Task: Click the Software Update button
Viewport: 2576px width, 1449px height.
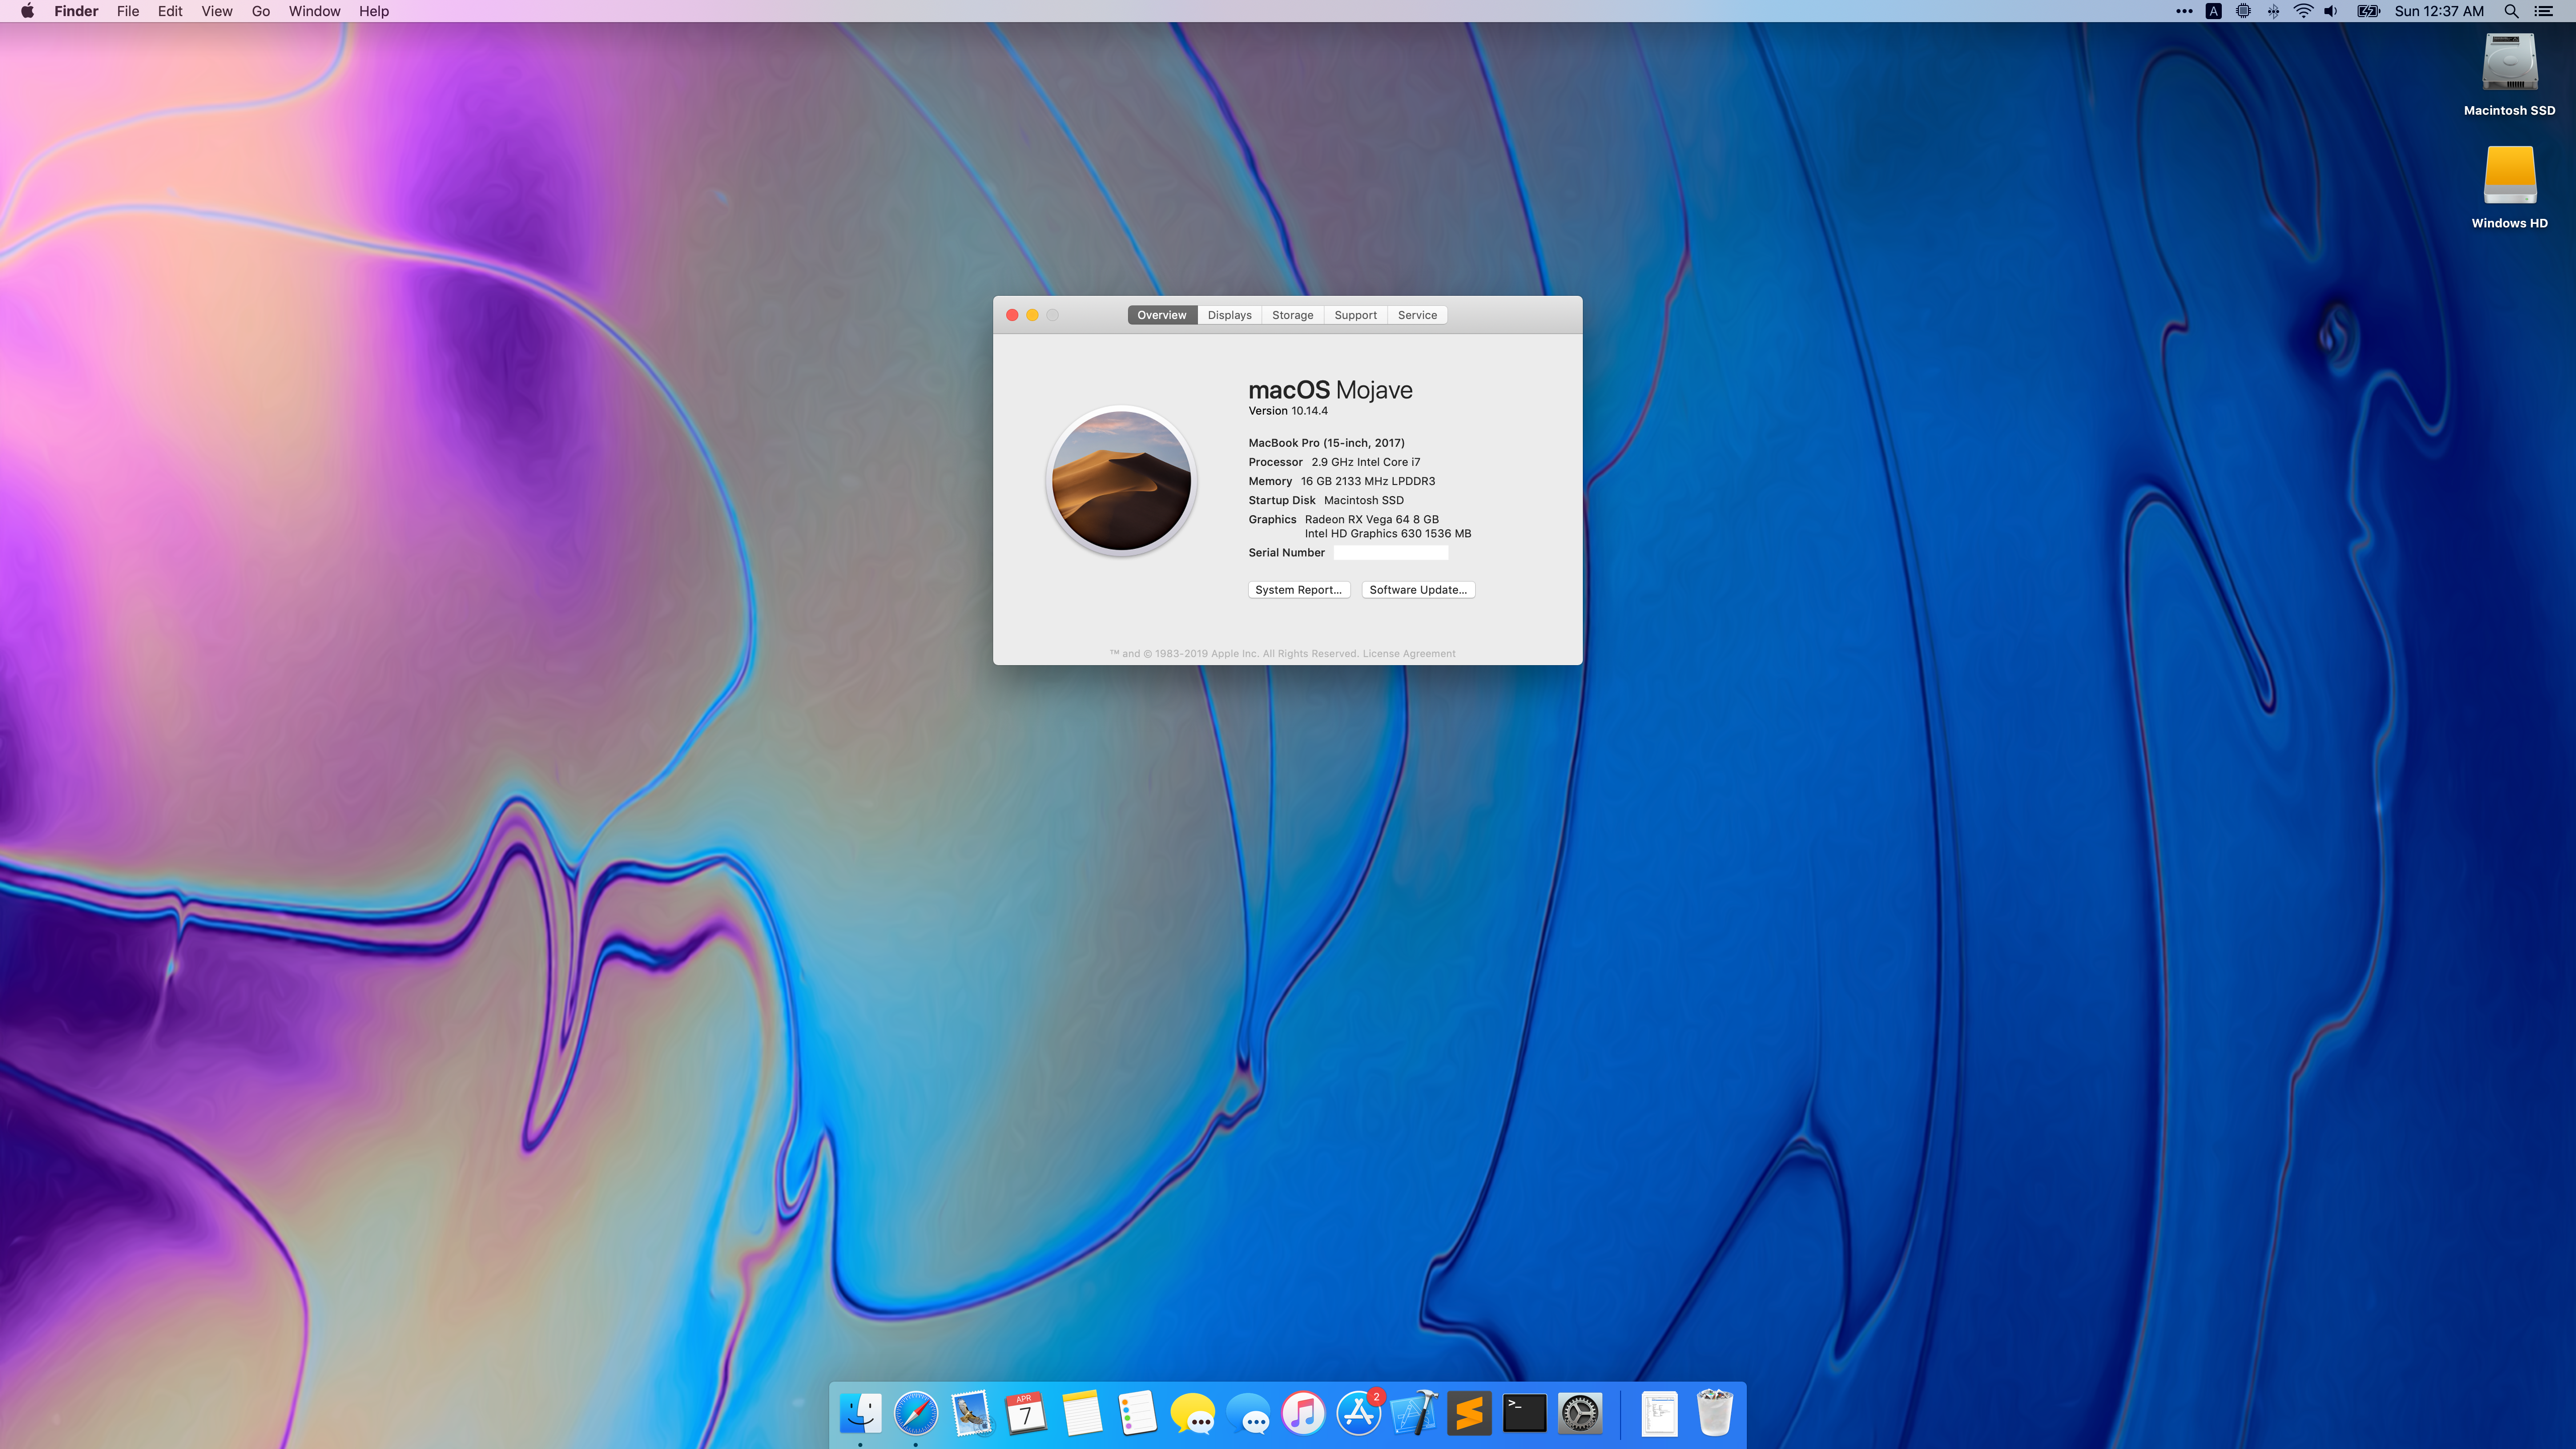Action: tap(1417, 590)
